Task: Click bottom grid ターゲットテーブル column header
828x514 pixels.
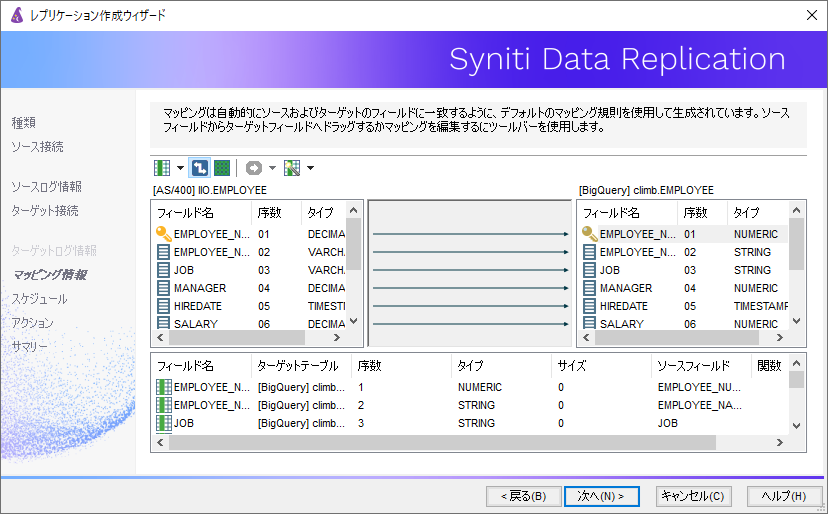Action: pyautogui.click(x=302, y=366)
